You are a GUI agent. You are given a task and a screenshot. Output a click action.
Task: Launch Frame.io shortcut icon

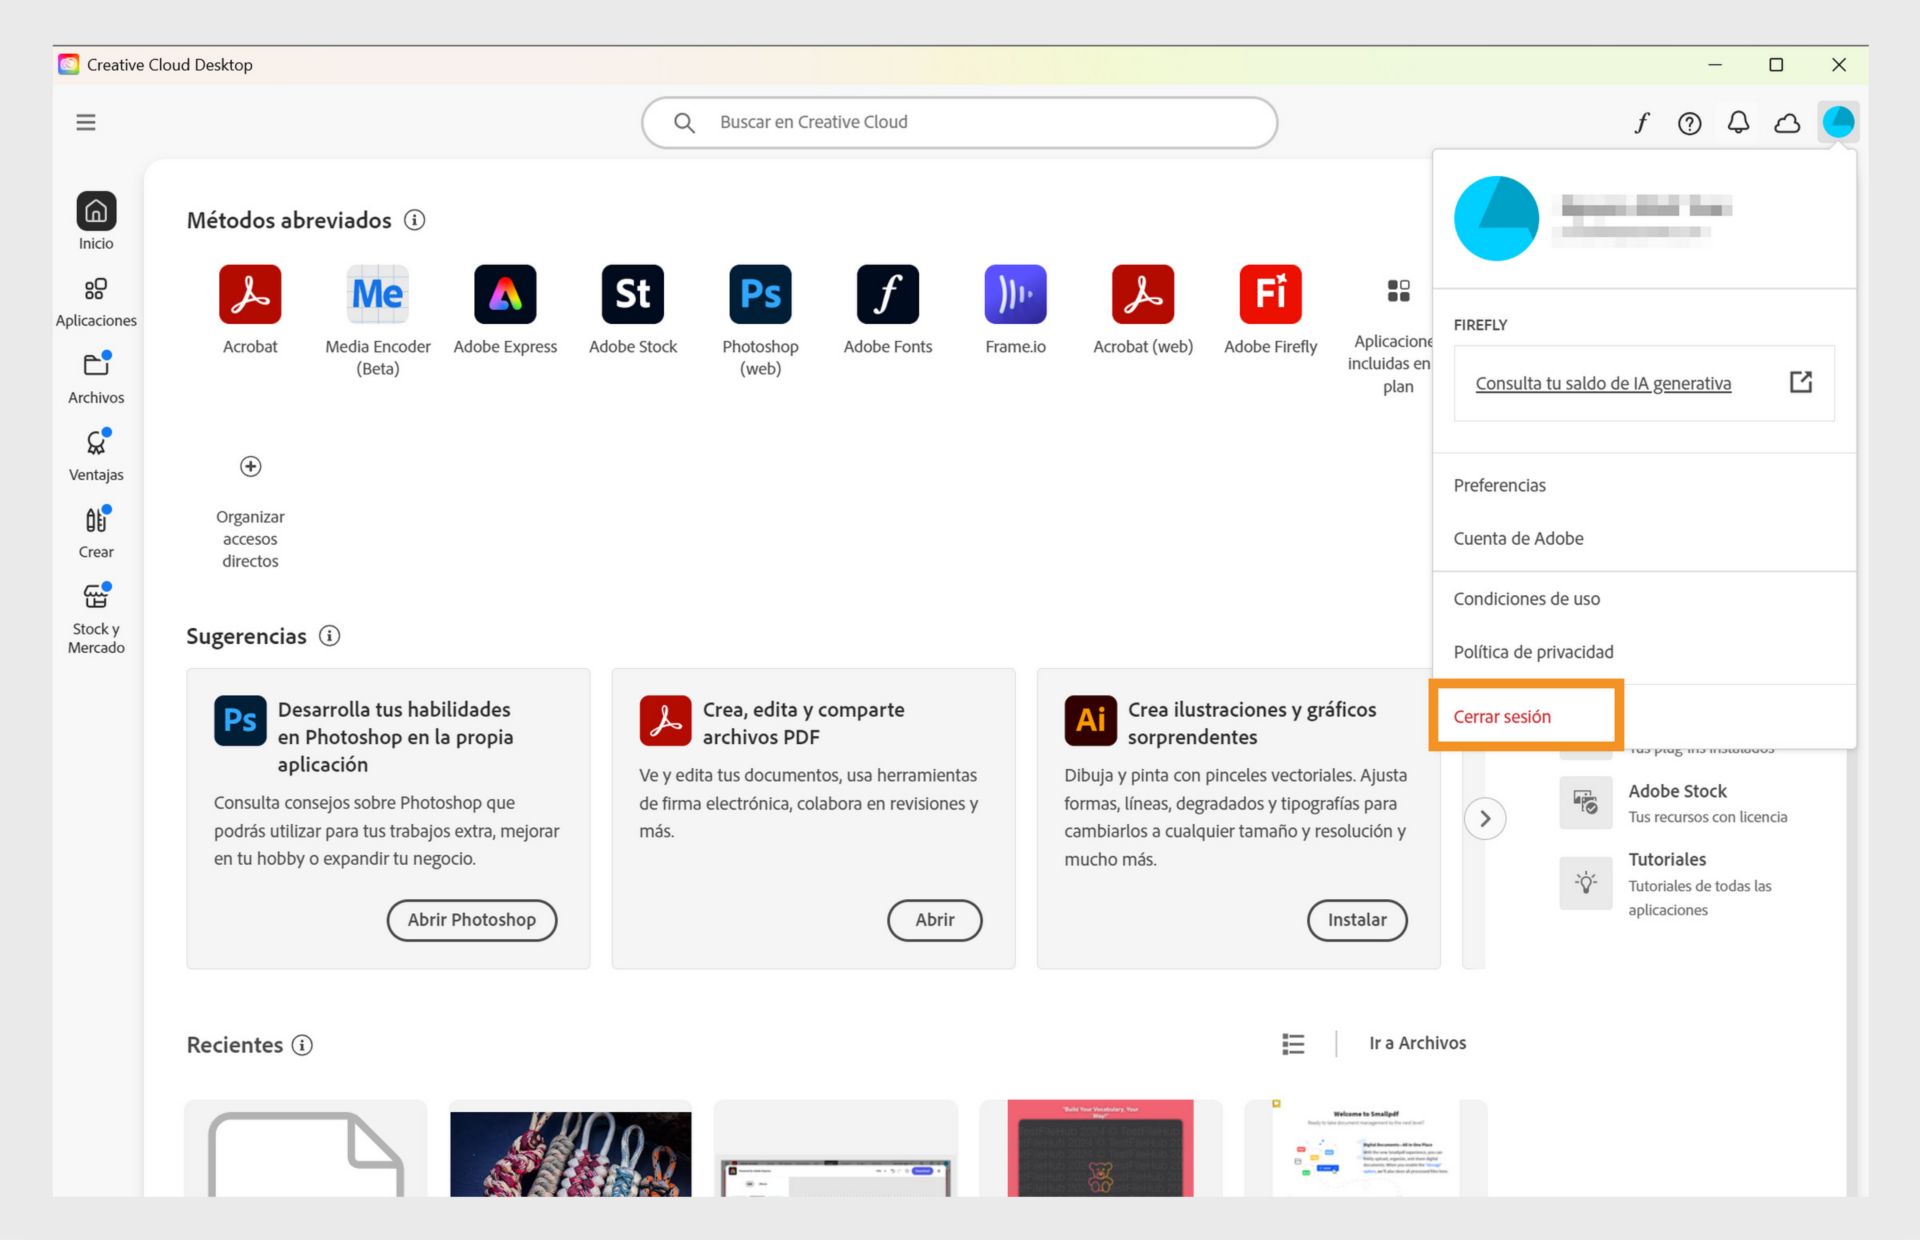1015,294
